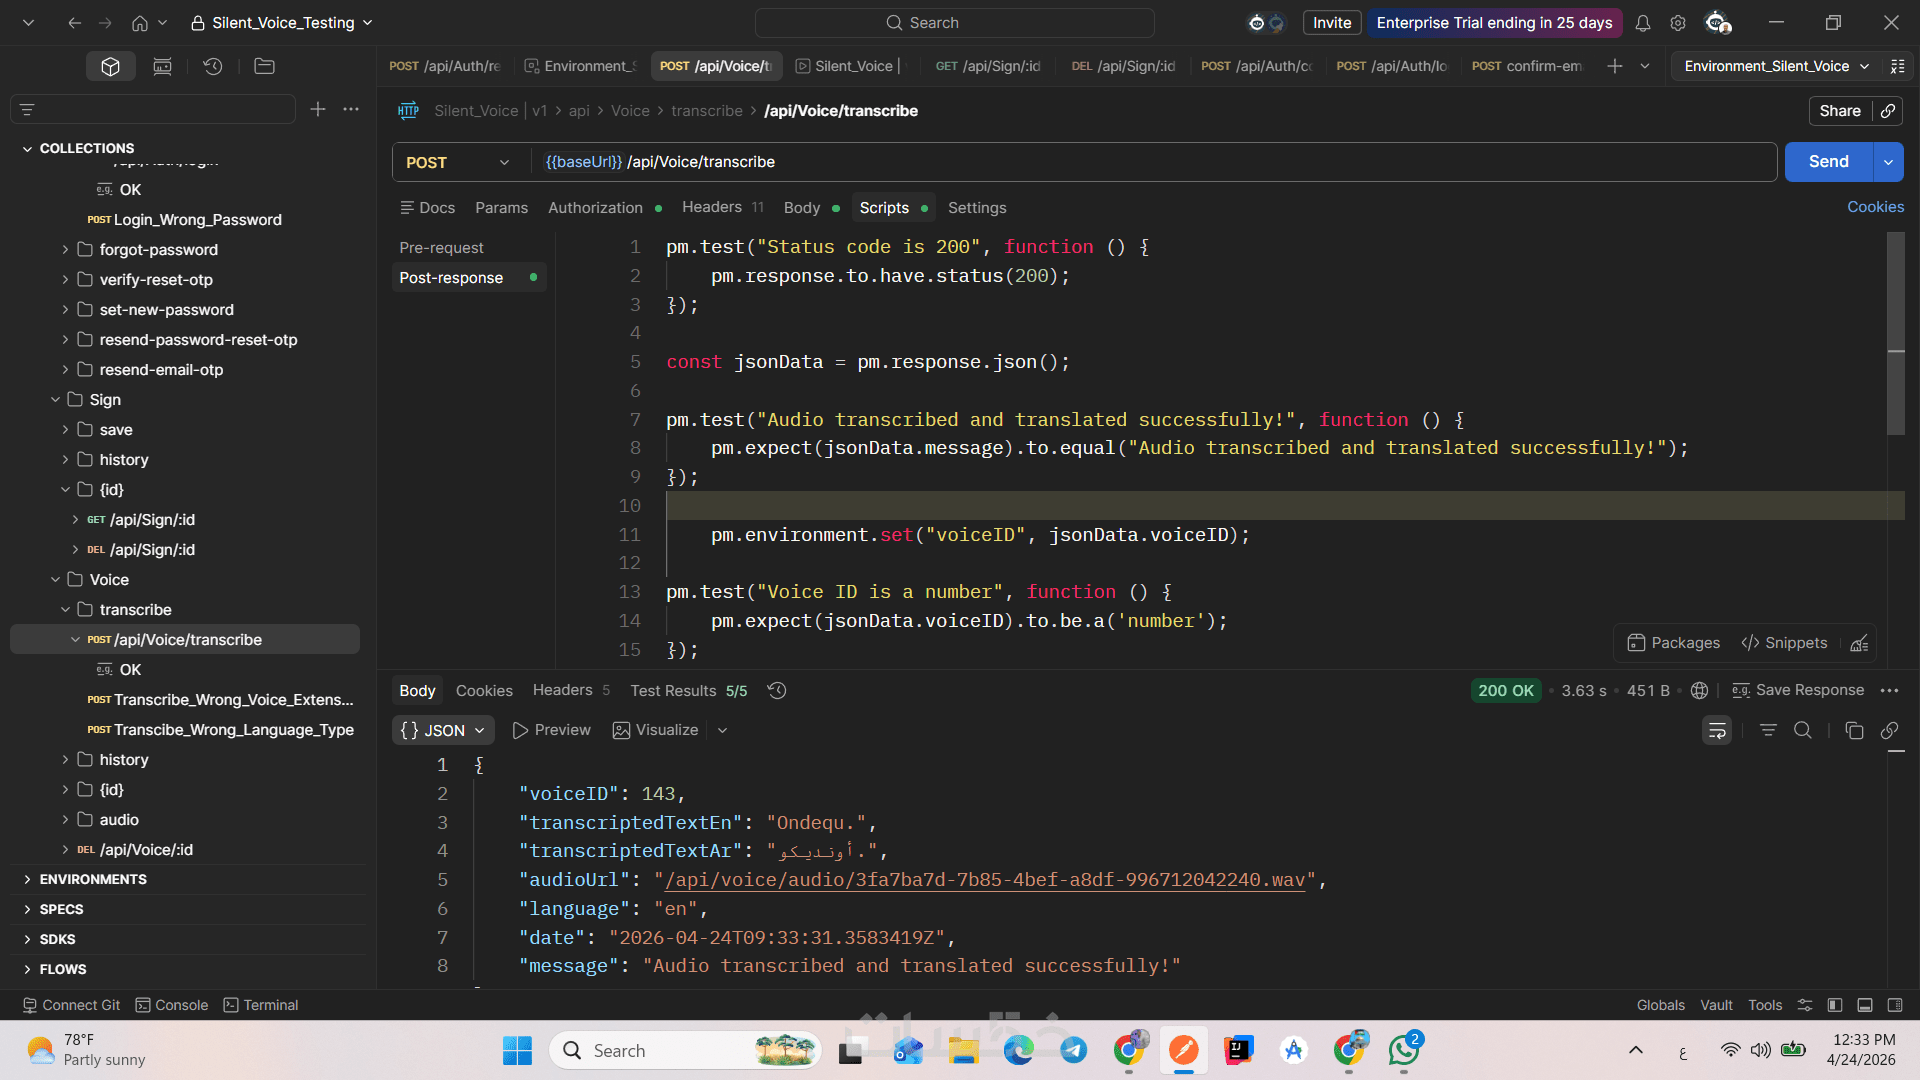Expand the forgot-password folder

[65, 250]
